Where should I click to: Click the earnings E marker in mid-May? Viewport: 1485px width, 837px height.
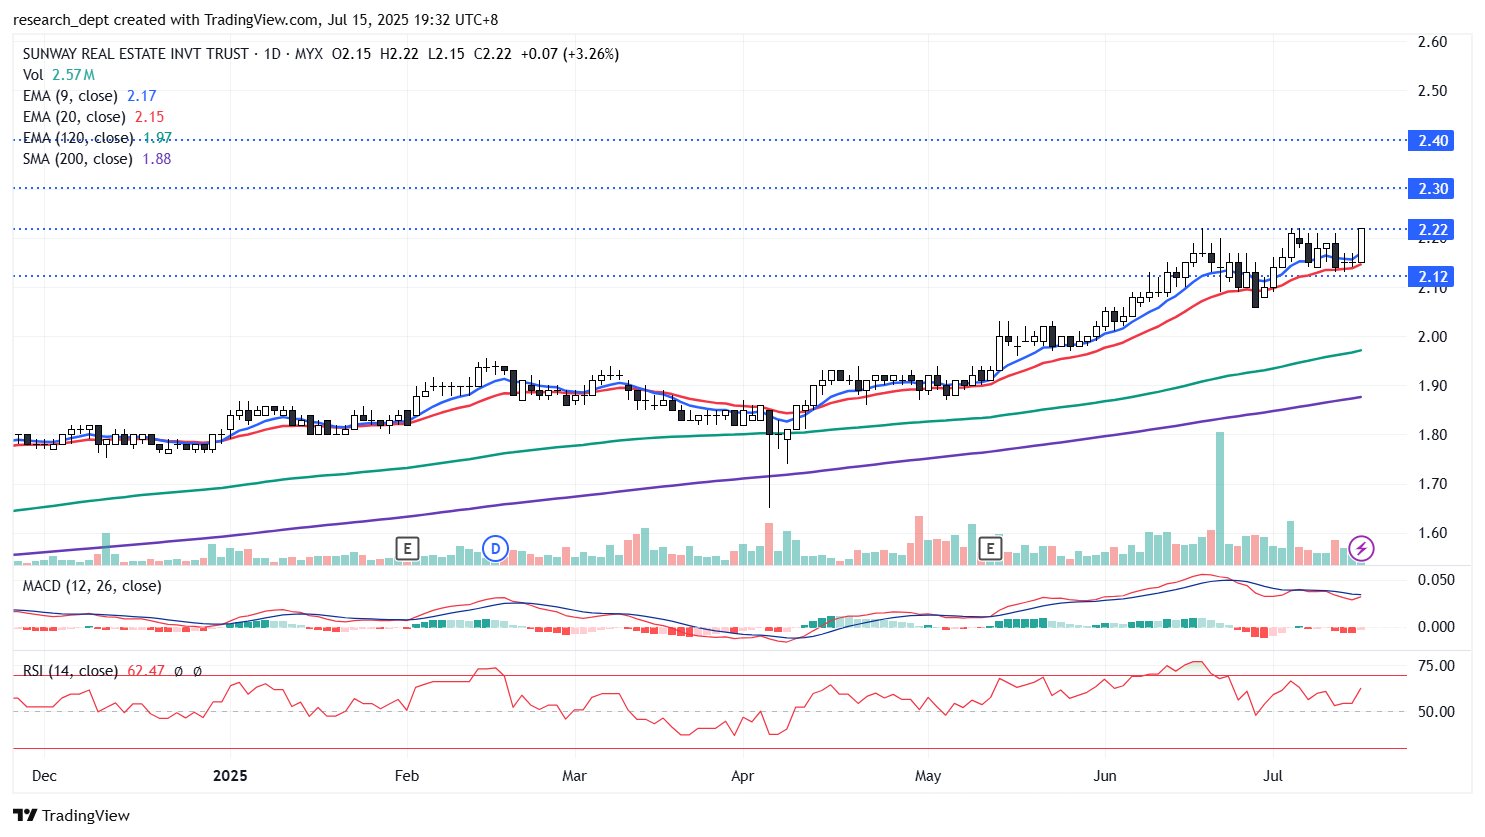[990, 548]
